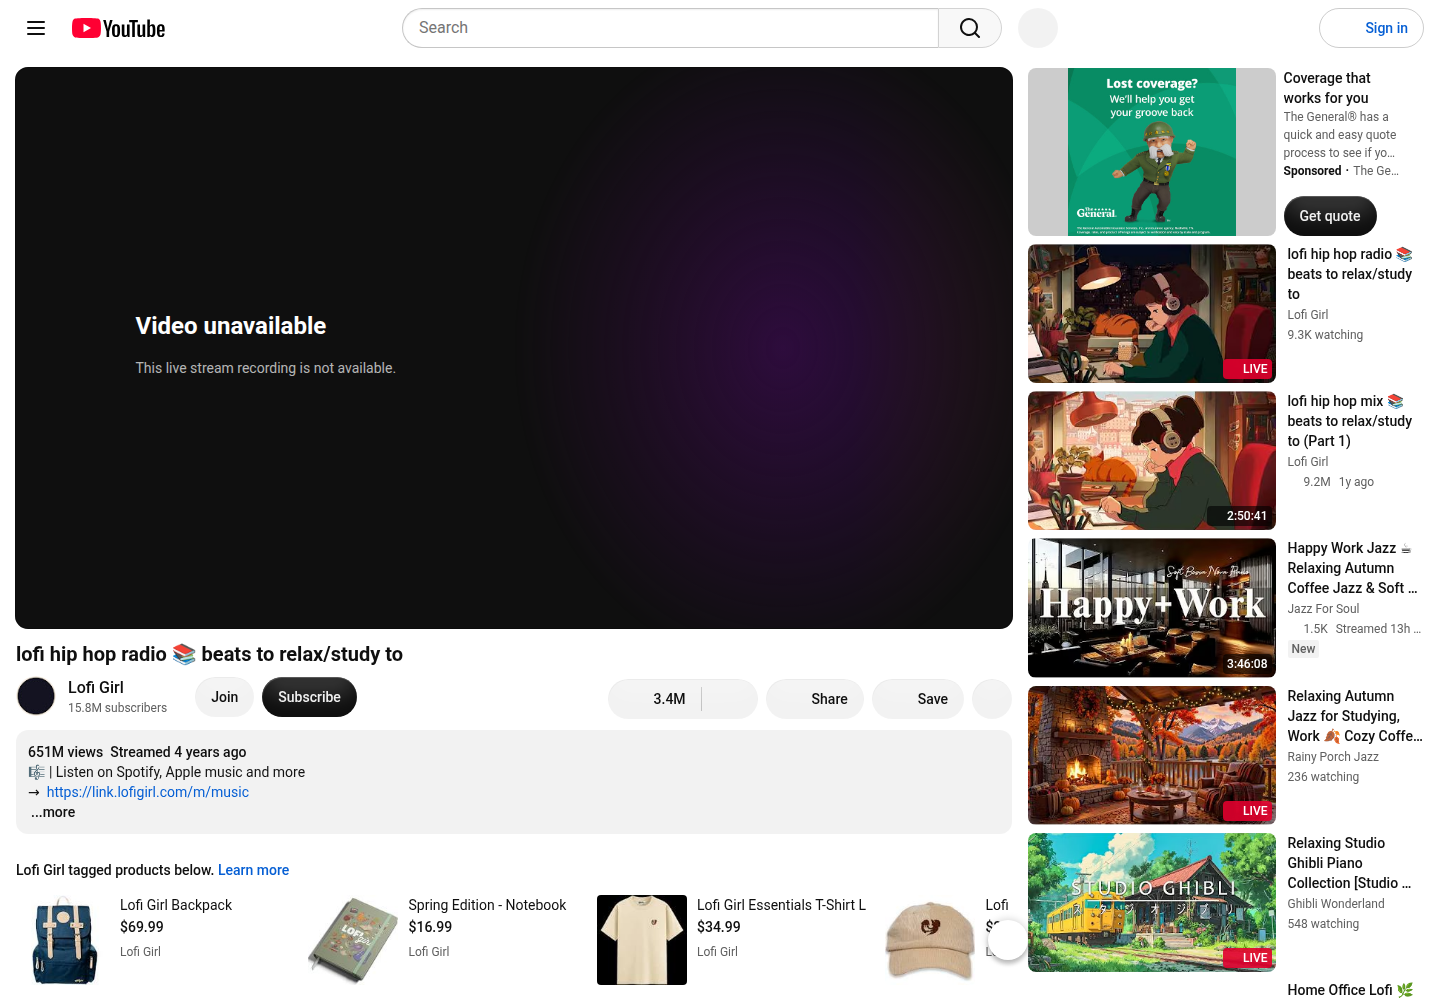This screenshot has width=1440, height=1000.
Task: Open Learn more about tagged products
Action: 253,870
